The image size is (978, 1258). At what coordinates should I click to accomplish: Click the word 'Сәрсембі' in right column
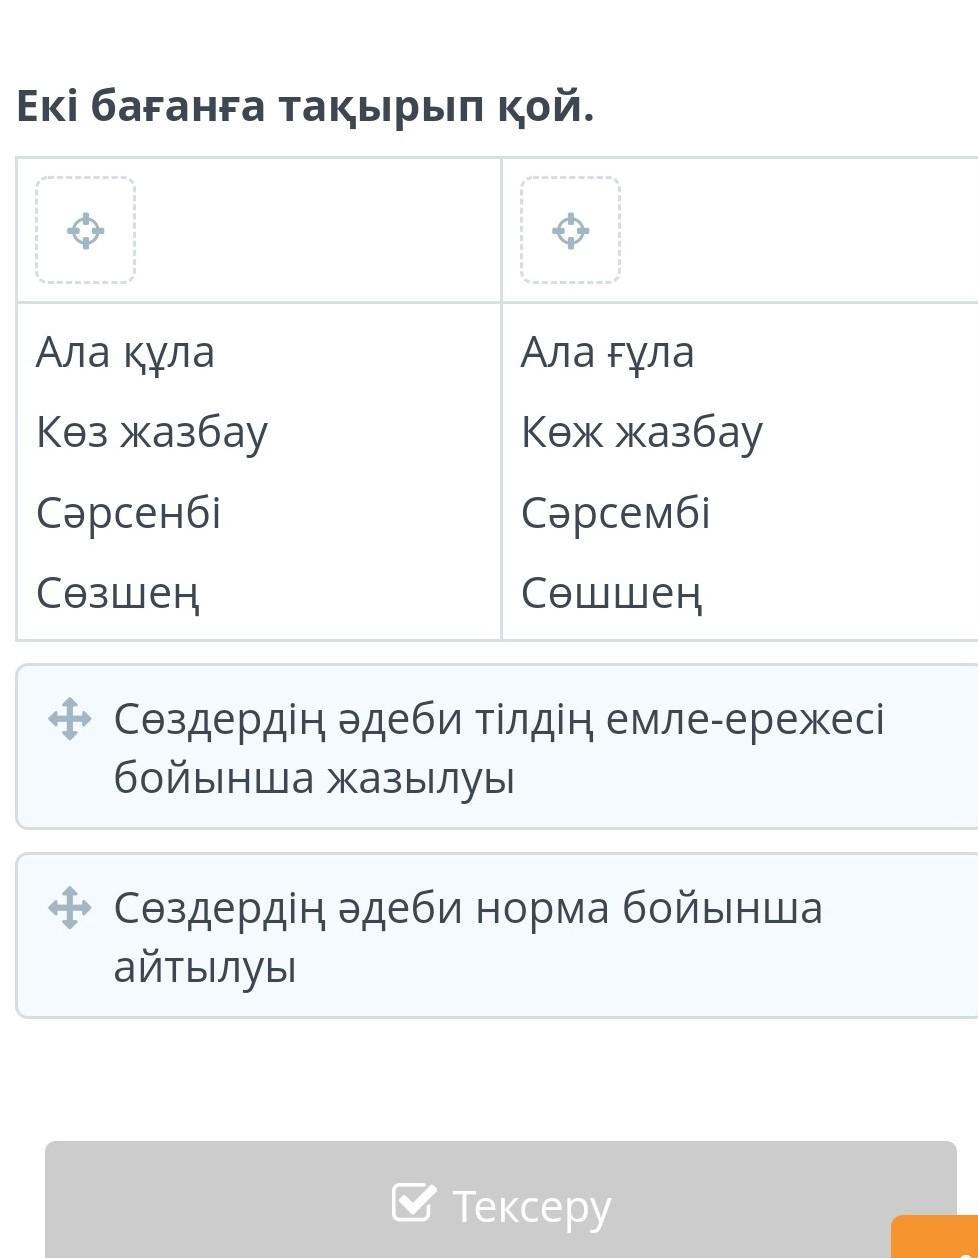click(615, 513)
